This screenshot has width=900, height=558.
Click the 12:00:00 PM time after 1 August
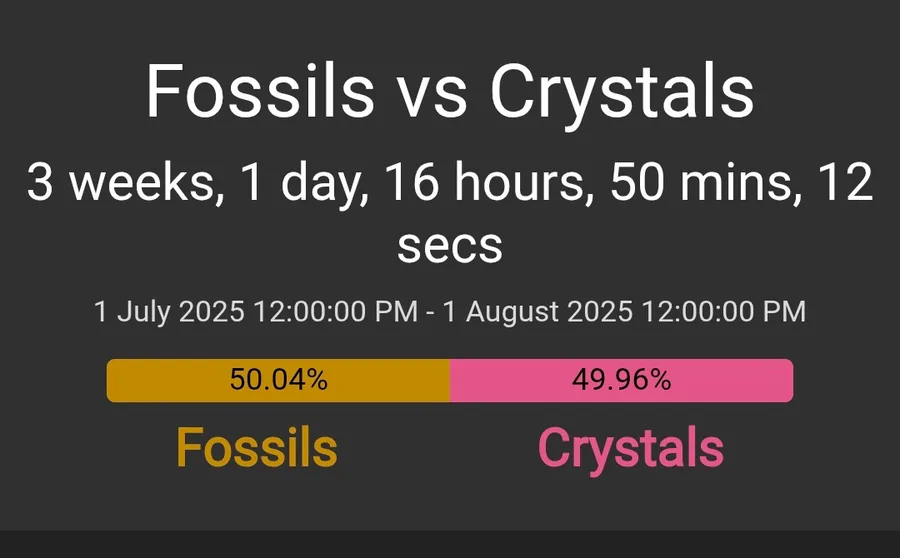[724, 311]
